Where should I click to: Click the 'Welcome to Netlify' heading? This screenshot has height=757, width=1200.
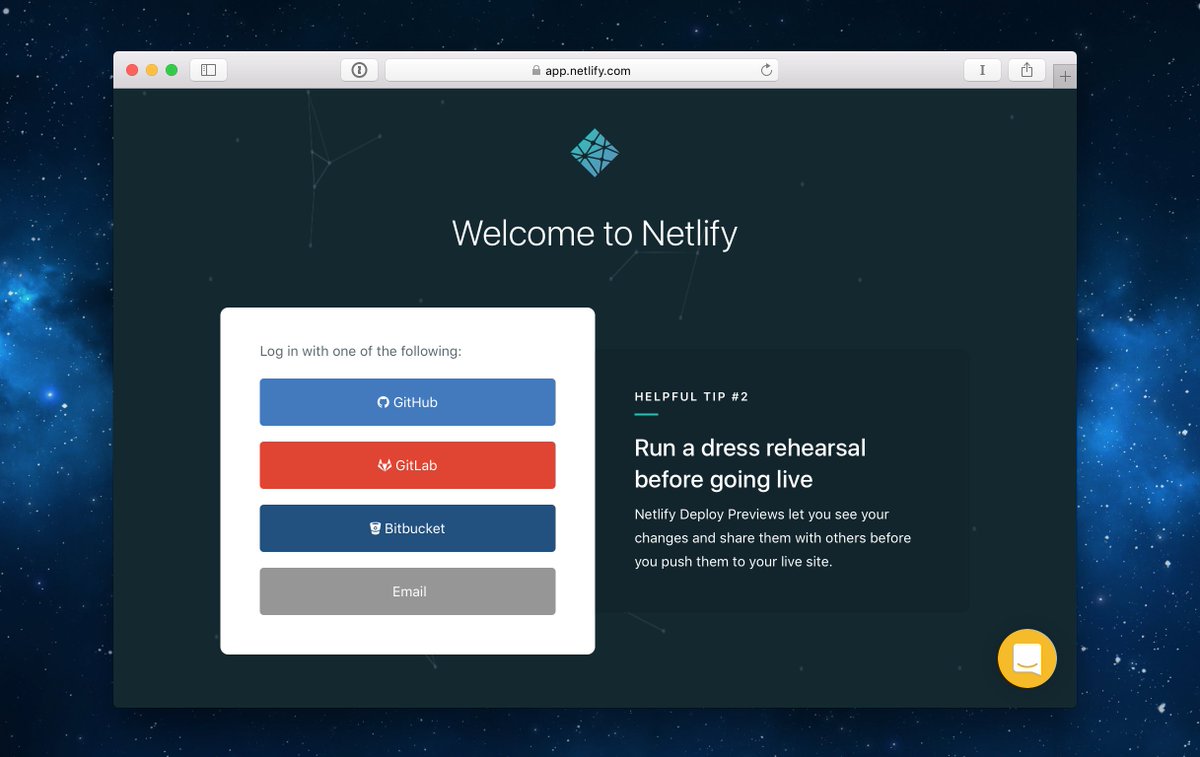(595, 233)
